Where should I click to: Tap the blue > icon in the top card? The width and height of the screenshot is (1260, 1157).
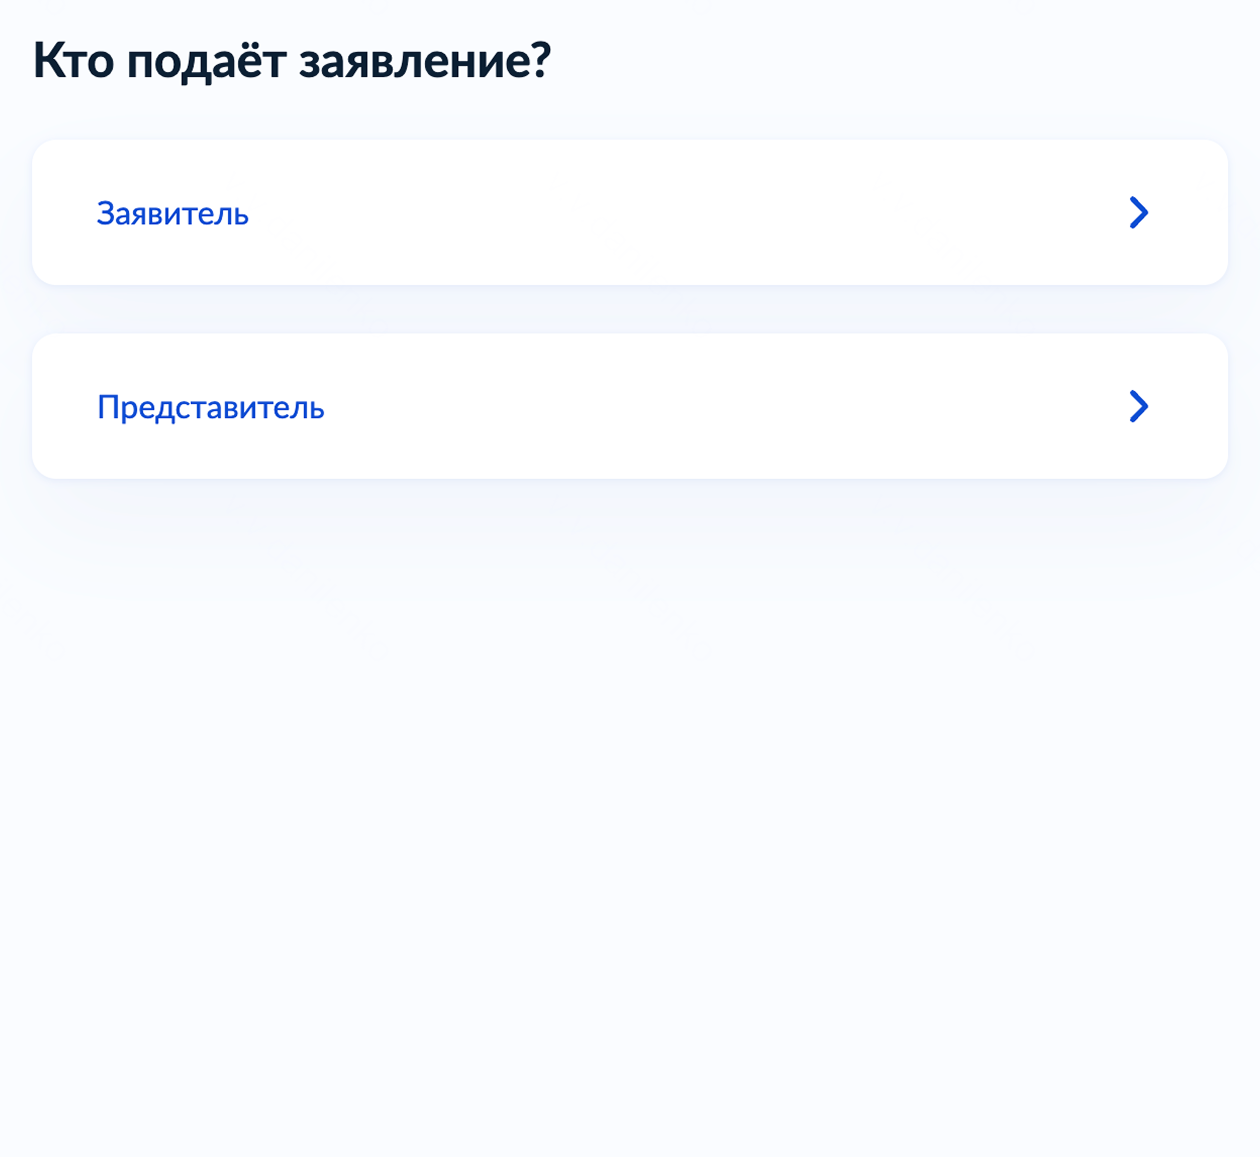[1138, 212]
